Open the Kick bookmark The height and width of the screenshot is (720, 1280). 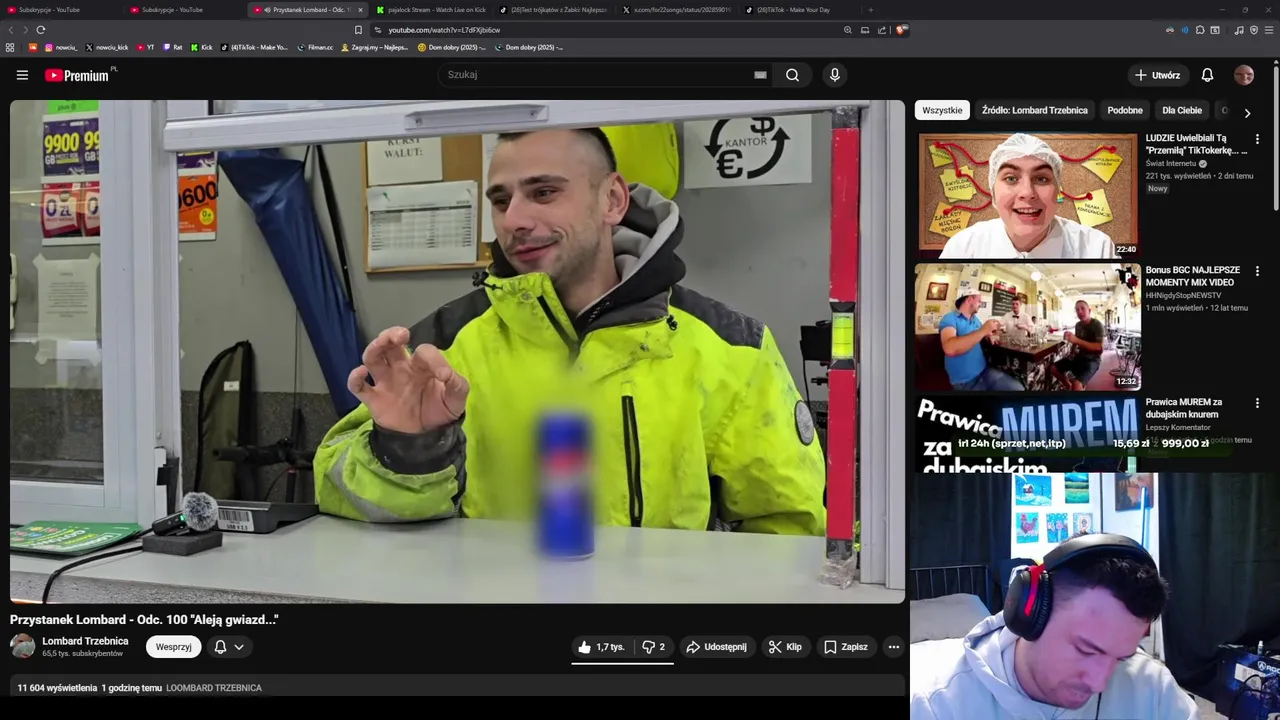click(201, 47)
